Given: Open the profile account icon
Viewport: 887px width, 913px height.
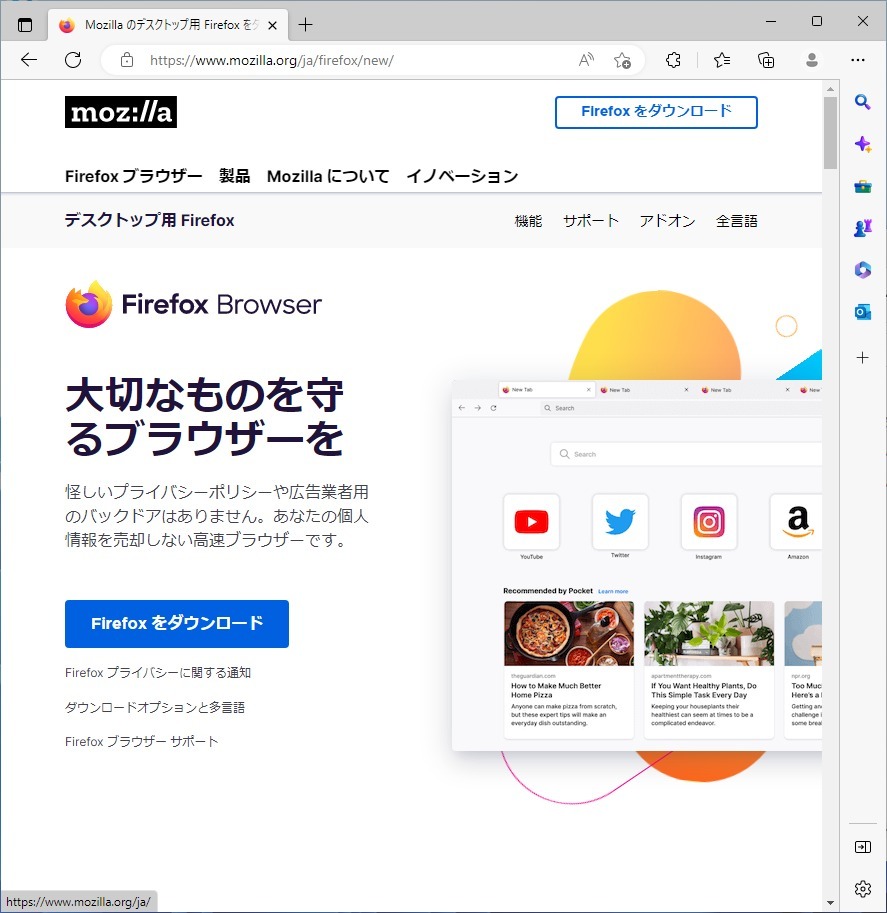Looking at the screenshot, I should tap(812, 60).
